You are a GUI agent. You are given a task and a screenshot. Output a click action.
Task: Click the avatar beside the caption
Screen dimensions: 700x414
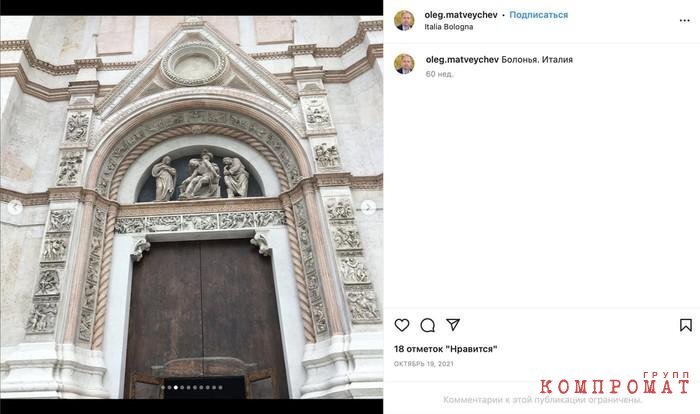pos(404,63)
